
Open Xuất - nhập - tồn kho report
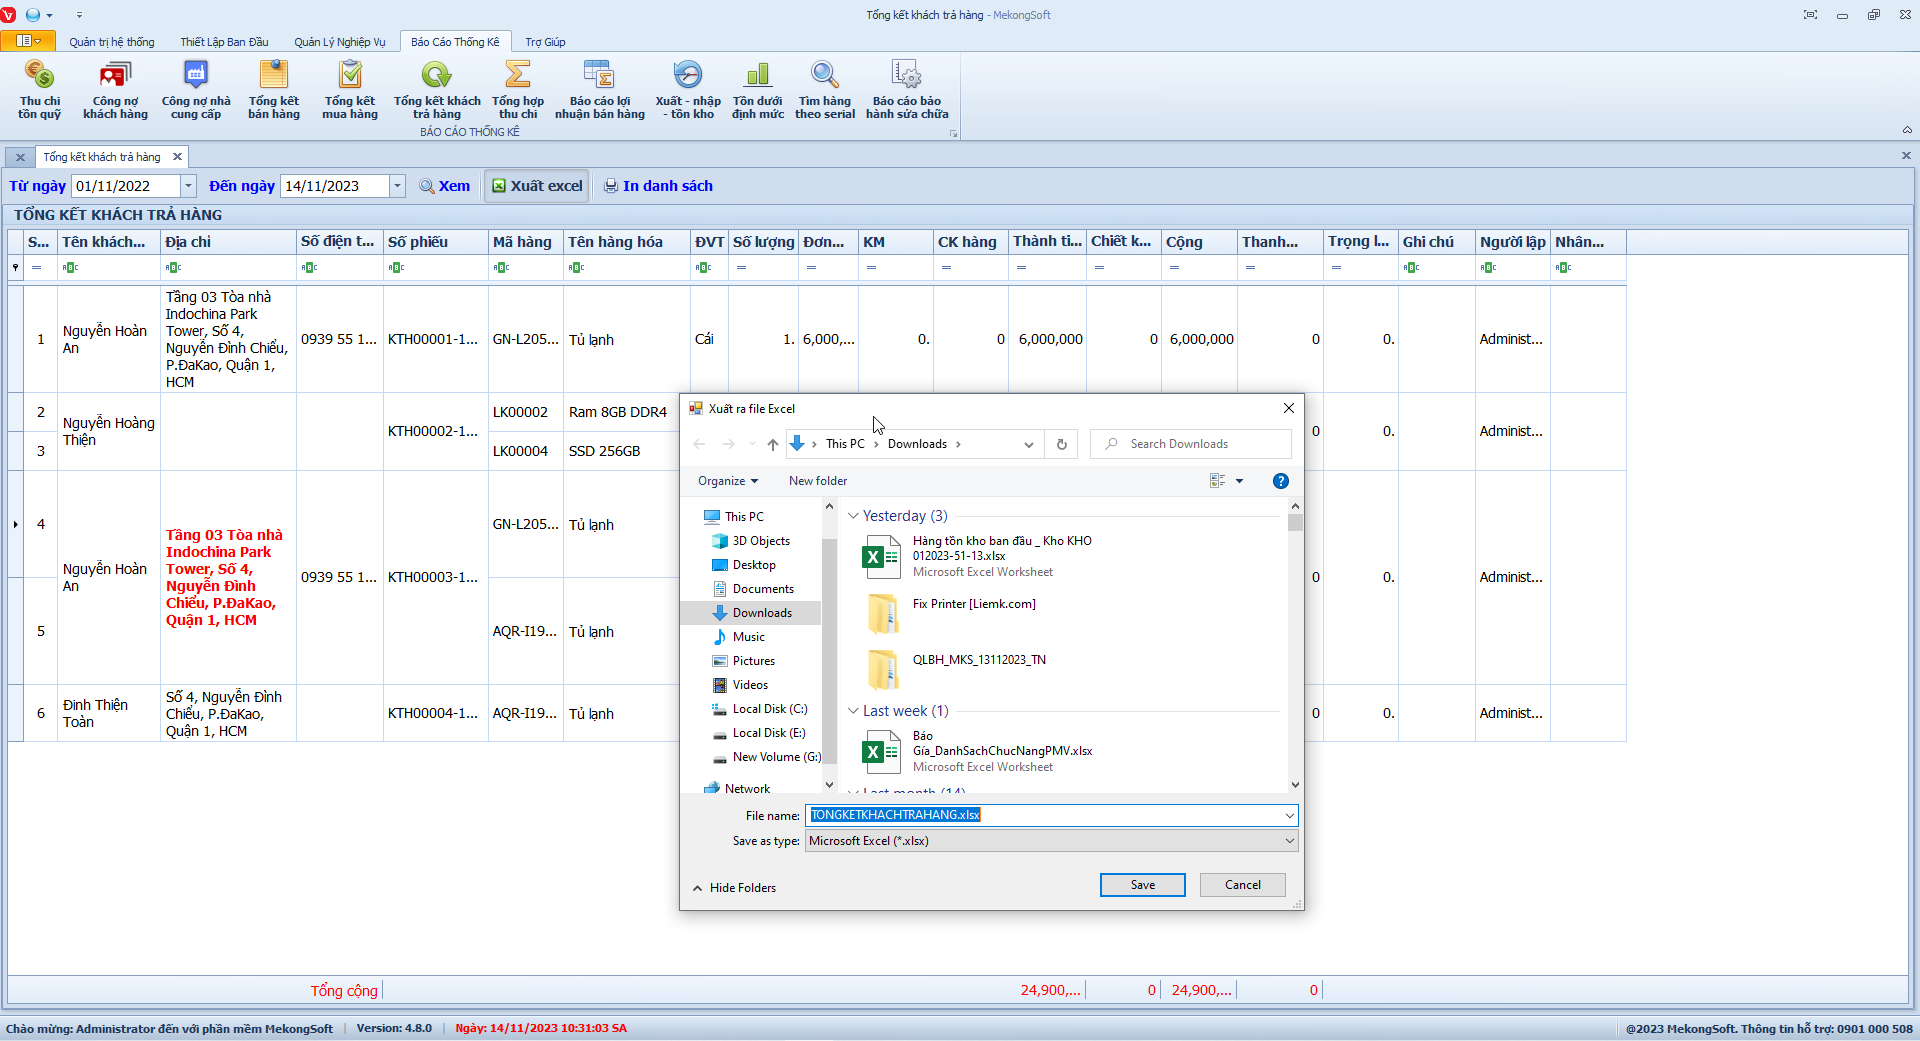688,89
